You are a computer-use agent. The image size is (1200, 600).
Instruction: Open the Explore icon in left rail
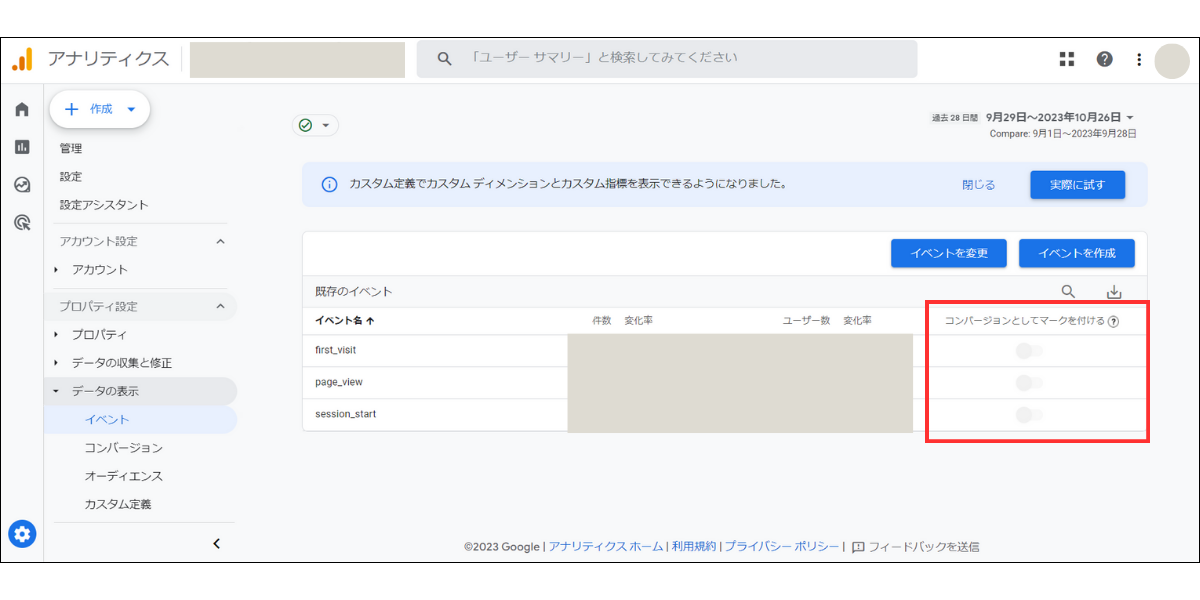(x=22, y=185)
